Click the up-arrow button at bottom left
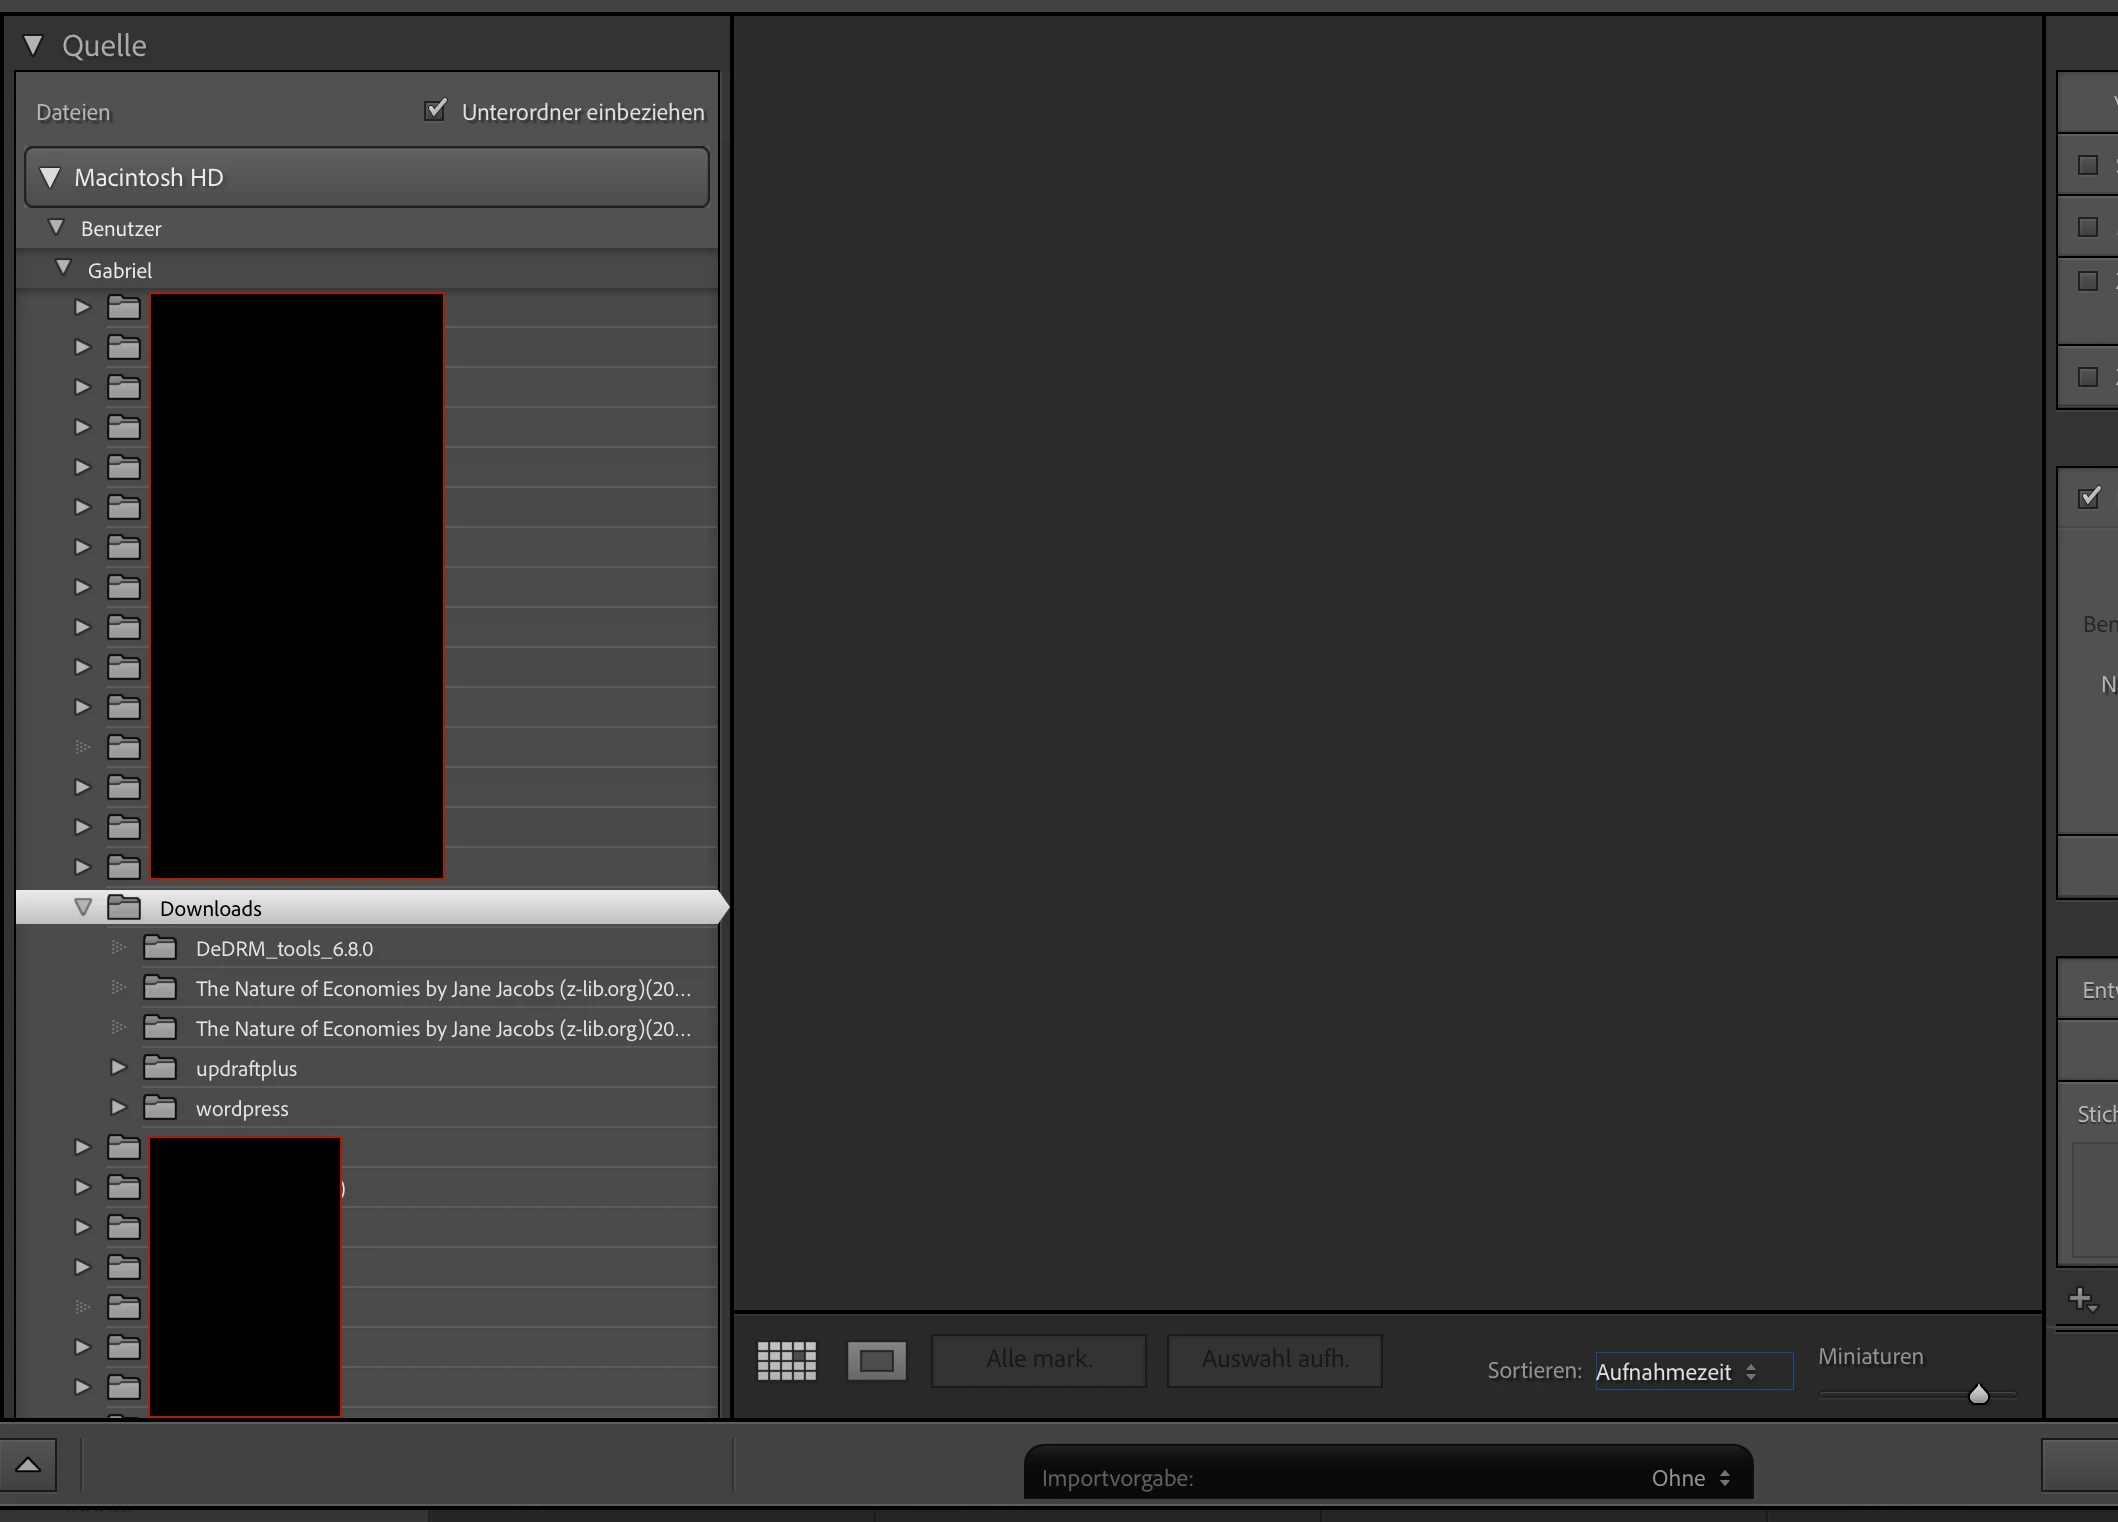The image size is (2118, 1522). [28, 1465]
